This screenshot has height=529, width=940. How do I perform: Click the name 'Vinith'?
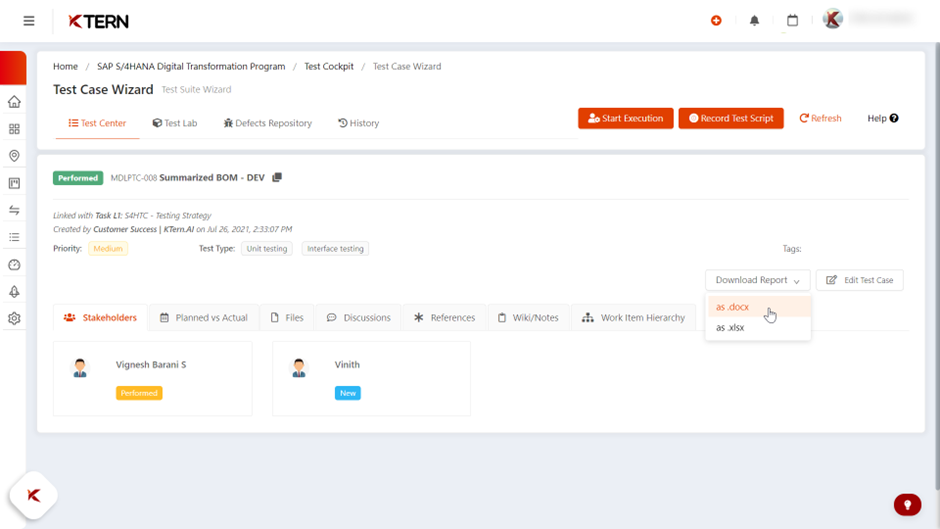(347, 365)
